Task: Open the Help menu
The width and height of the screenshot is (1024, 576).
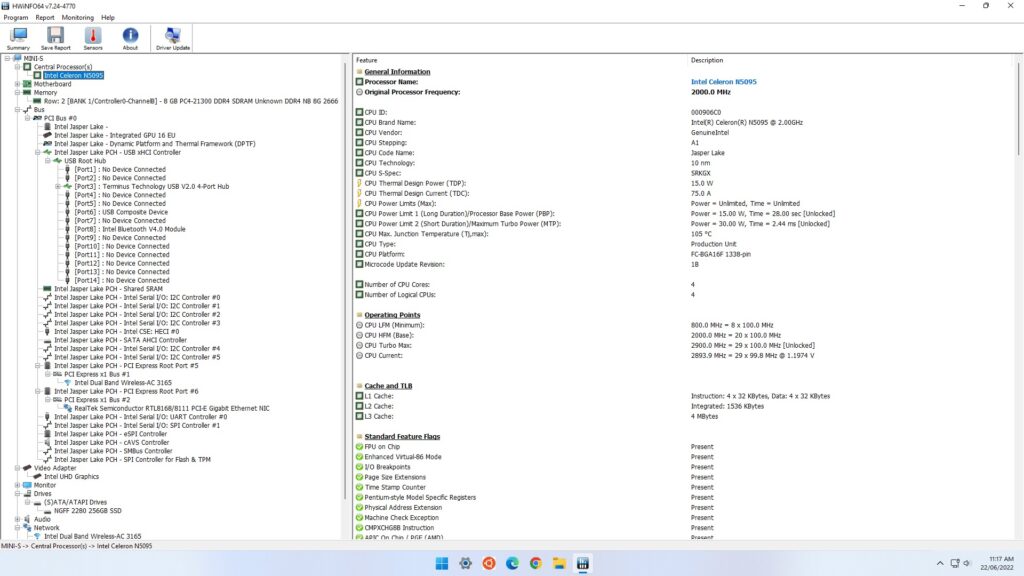Action: 108,17
